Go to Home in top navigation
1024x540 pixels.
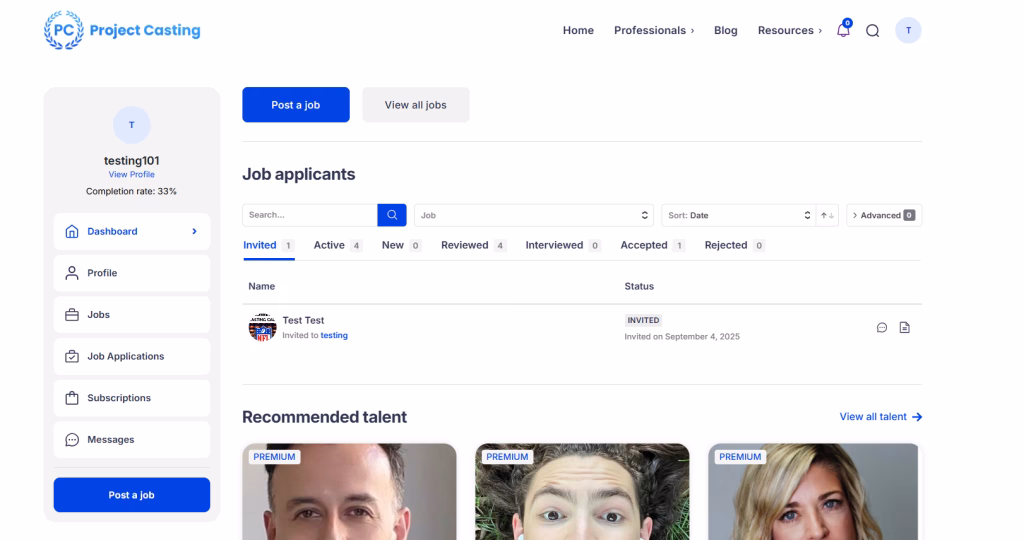[578, 31]
